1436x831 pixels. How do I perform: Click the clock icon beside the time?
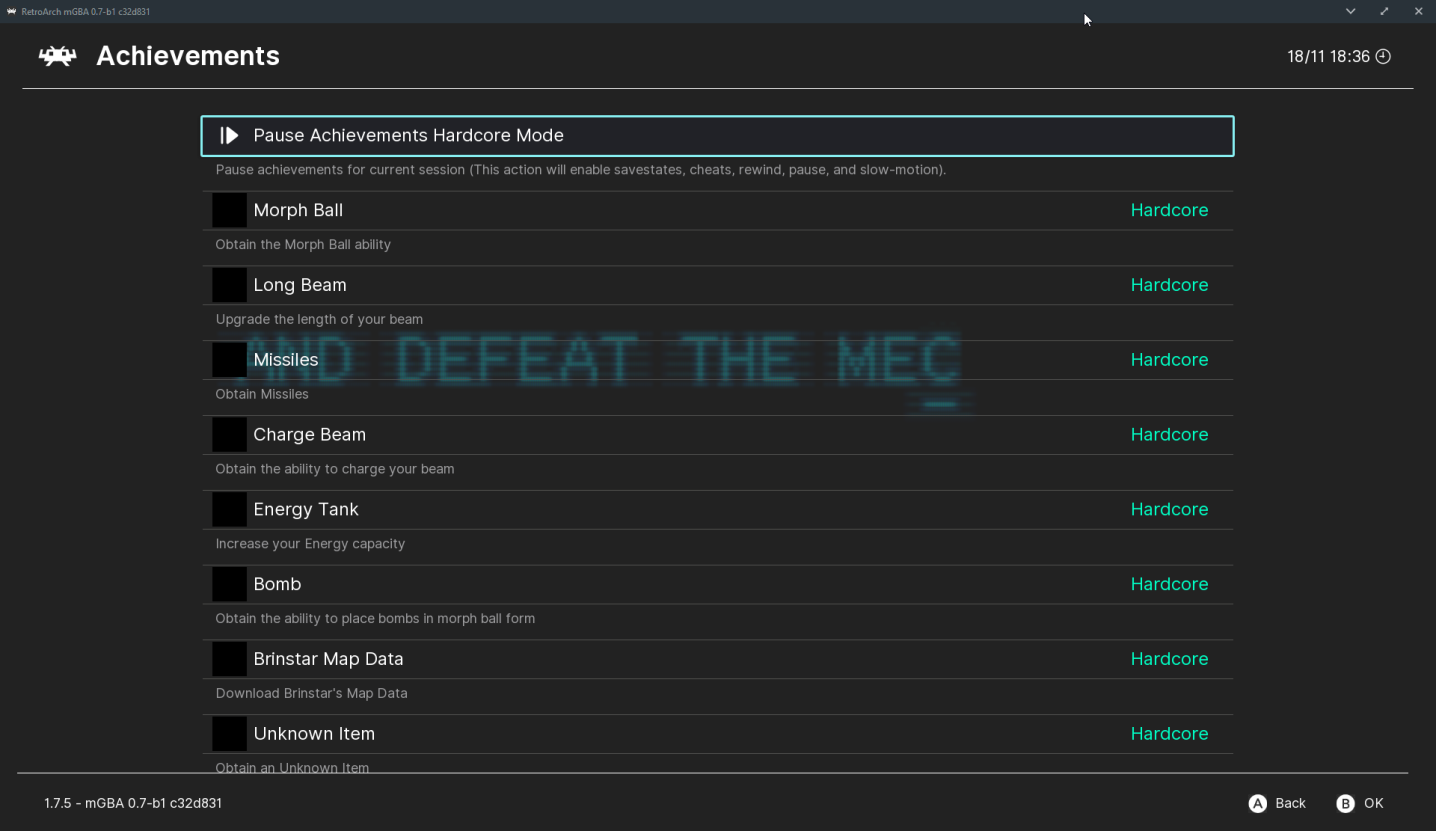[1384, 56]
